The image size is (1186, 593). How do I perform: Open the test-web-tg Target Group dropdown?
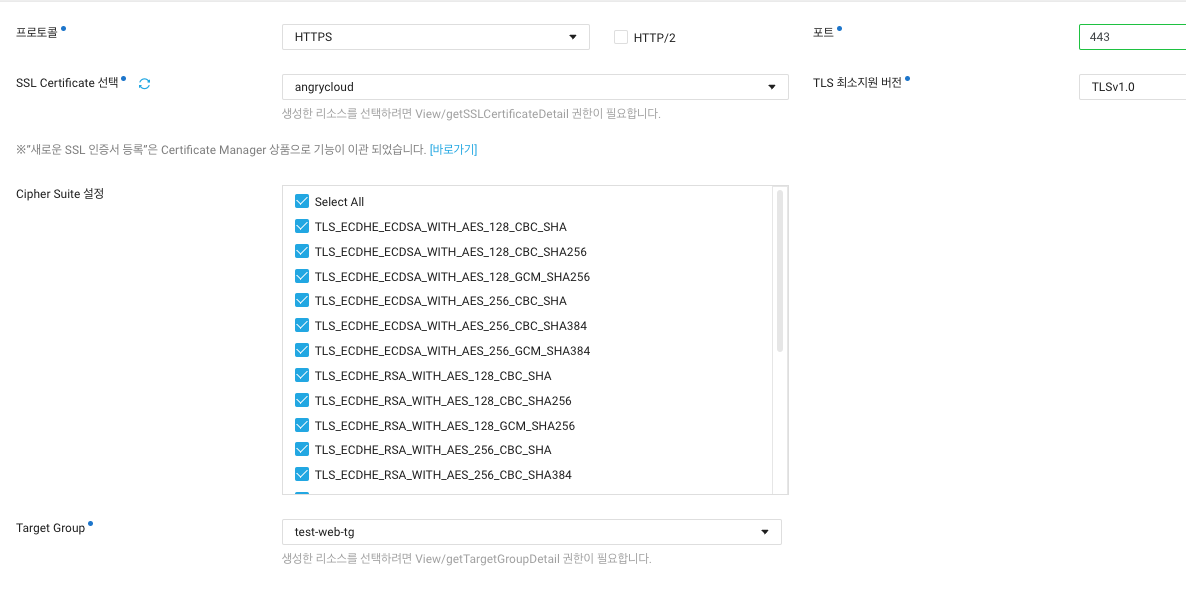click(x=532, y=532)
